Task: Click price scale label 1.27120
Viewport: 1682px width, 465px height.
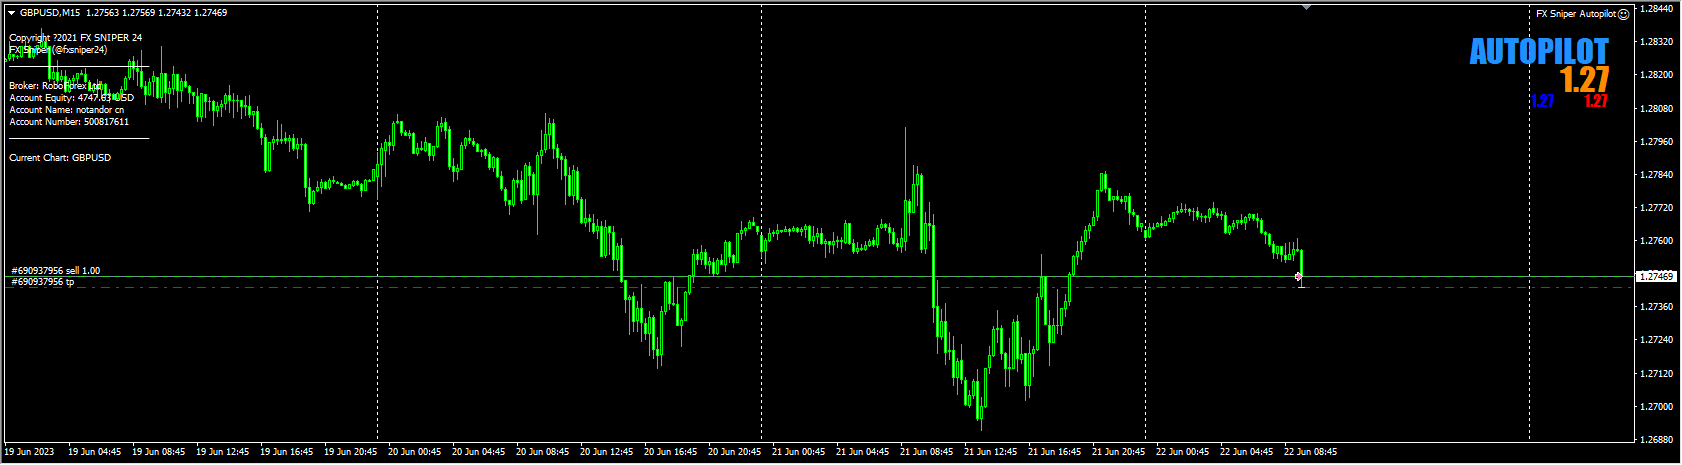Action: click(1658, 374)
